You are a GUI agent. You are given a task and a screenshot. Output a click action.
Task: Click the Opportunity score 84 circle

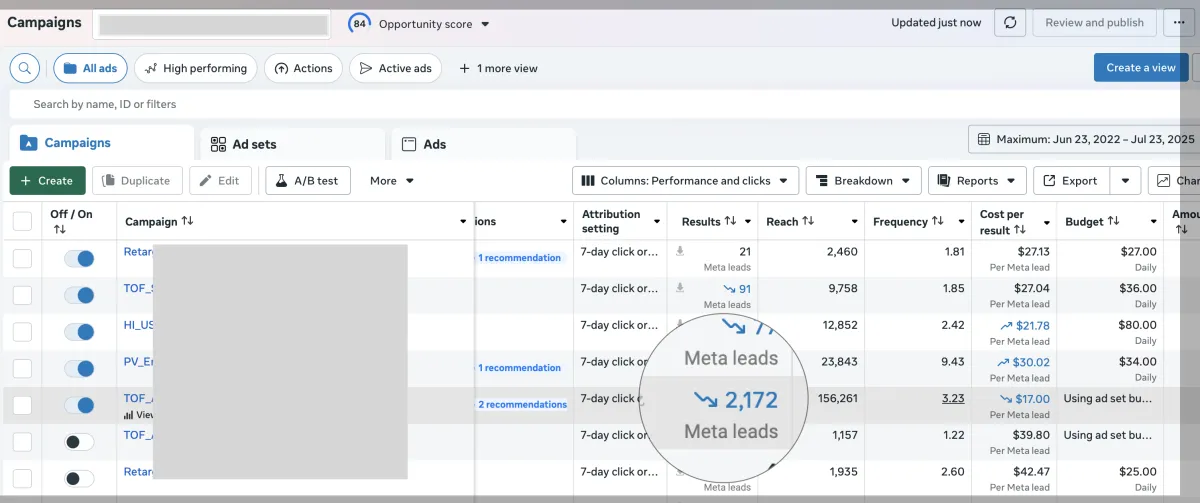359,23
